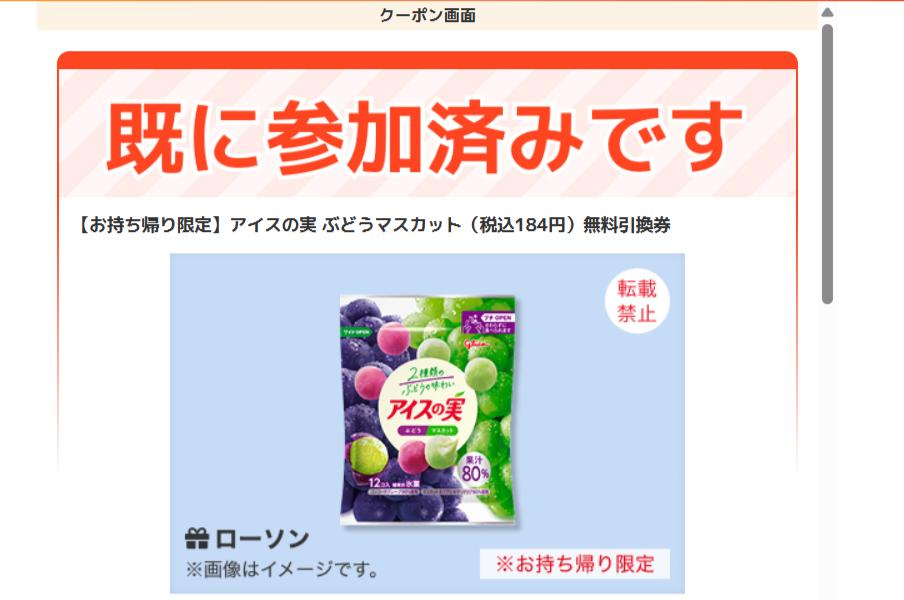
Task: Click the ぶどう マスカット flavor labels on package
Action: tap(427, 431)
